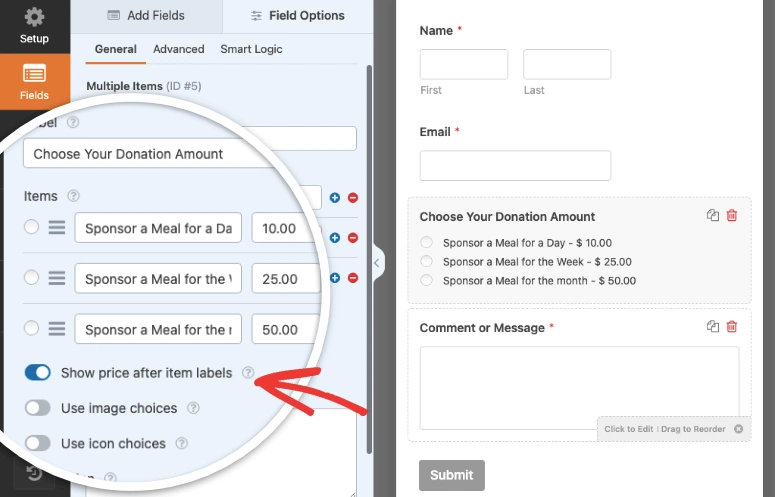This screenshot has width=775, height=497.
Task: Disable Show price after item labels toggle
Action: click(38, 373)
